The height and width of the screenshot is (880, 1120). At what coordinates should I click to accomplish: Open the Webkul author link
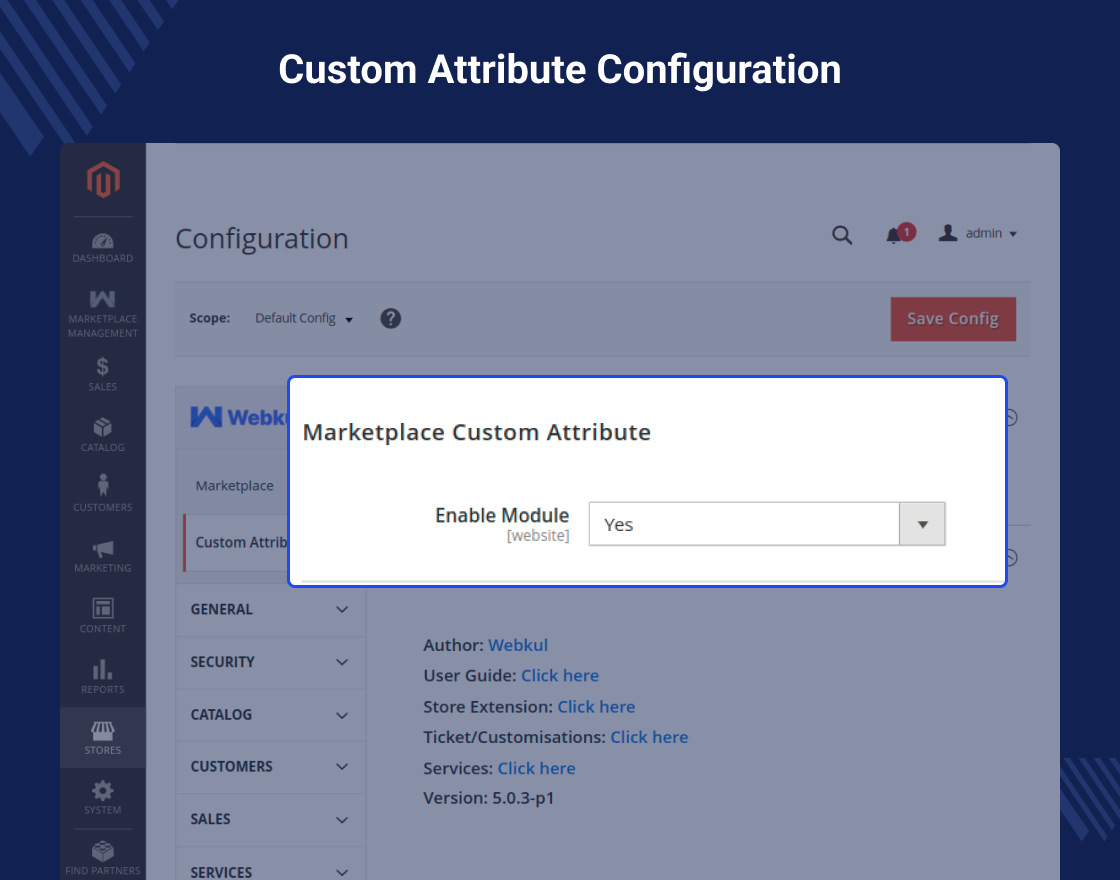(518, 645)
